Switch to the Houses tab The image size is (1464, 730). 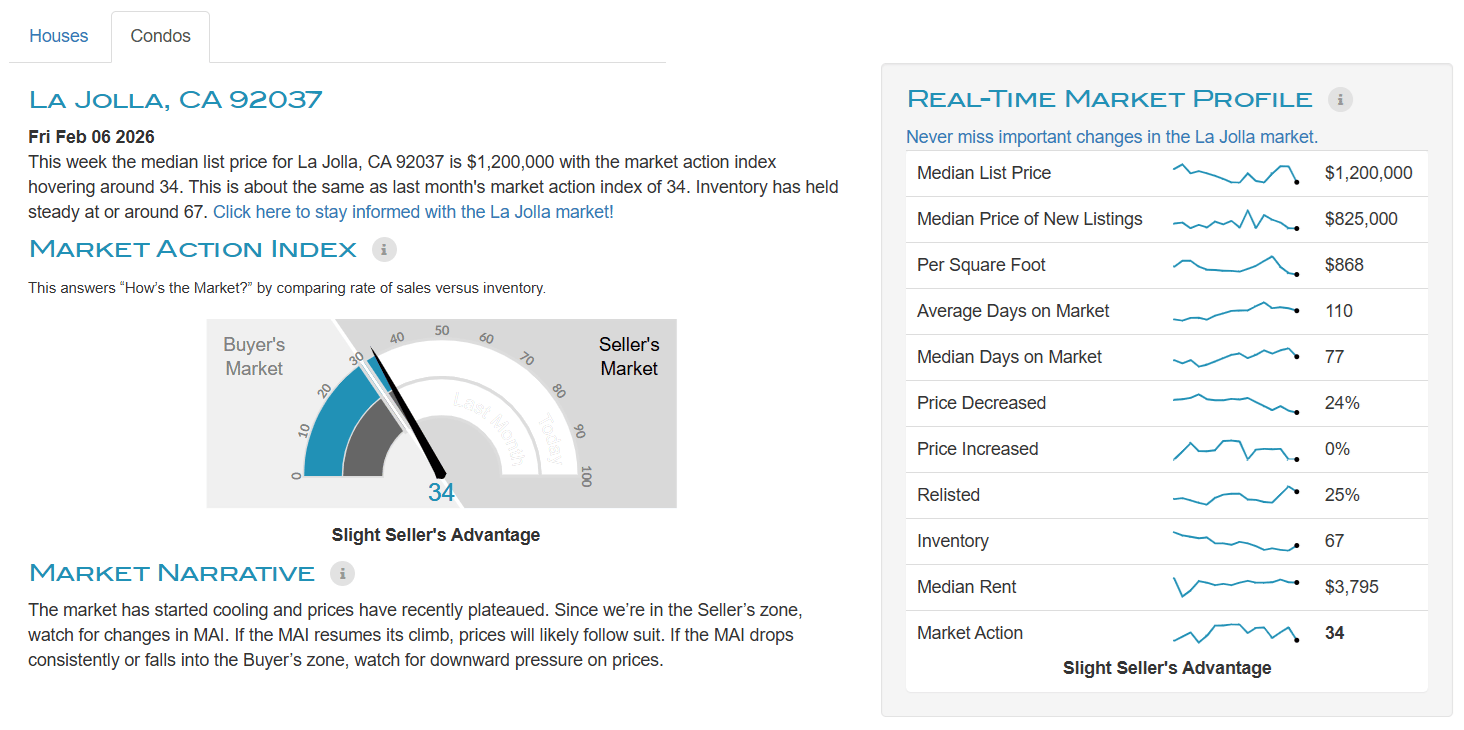pyautogui.click(x=59, y=36)
